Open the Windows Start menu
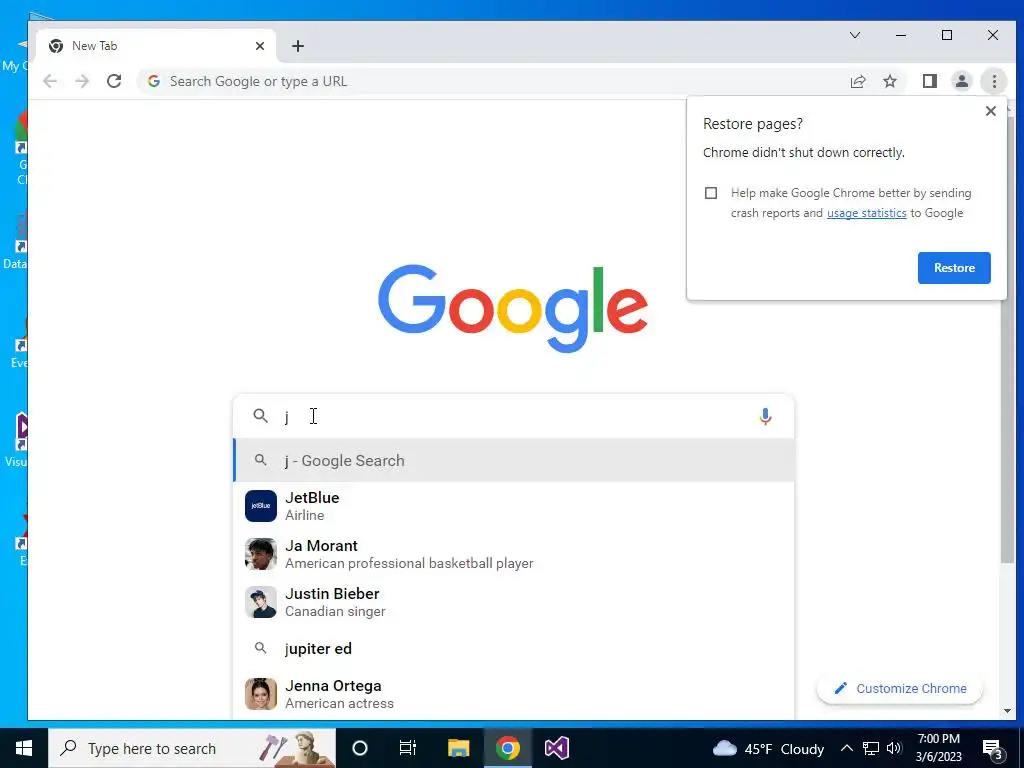 click(24, 748)
